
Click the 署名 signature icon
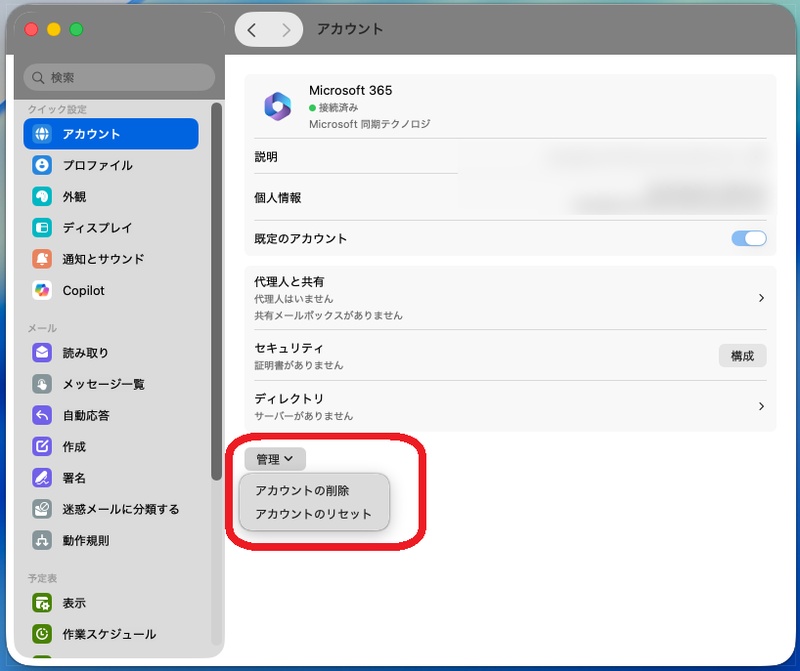coord(42,478)
